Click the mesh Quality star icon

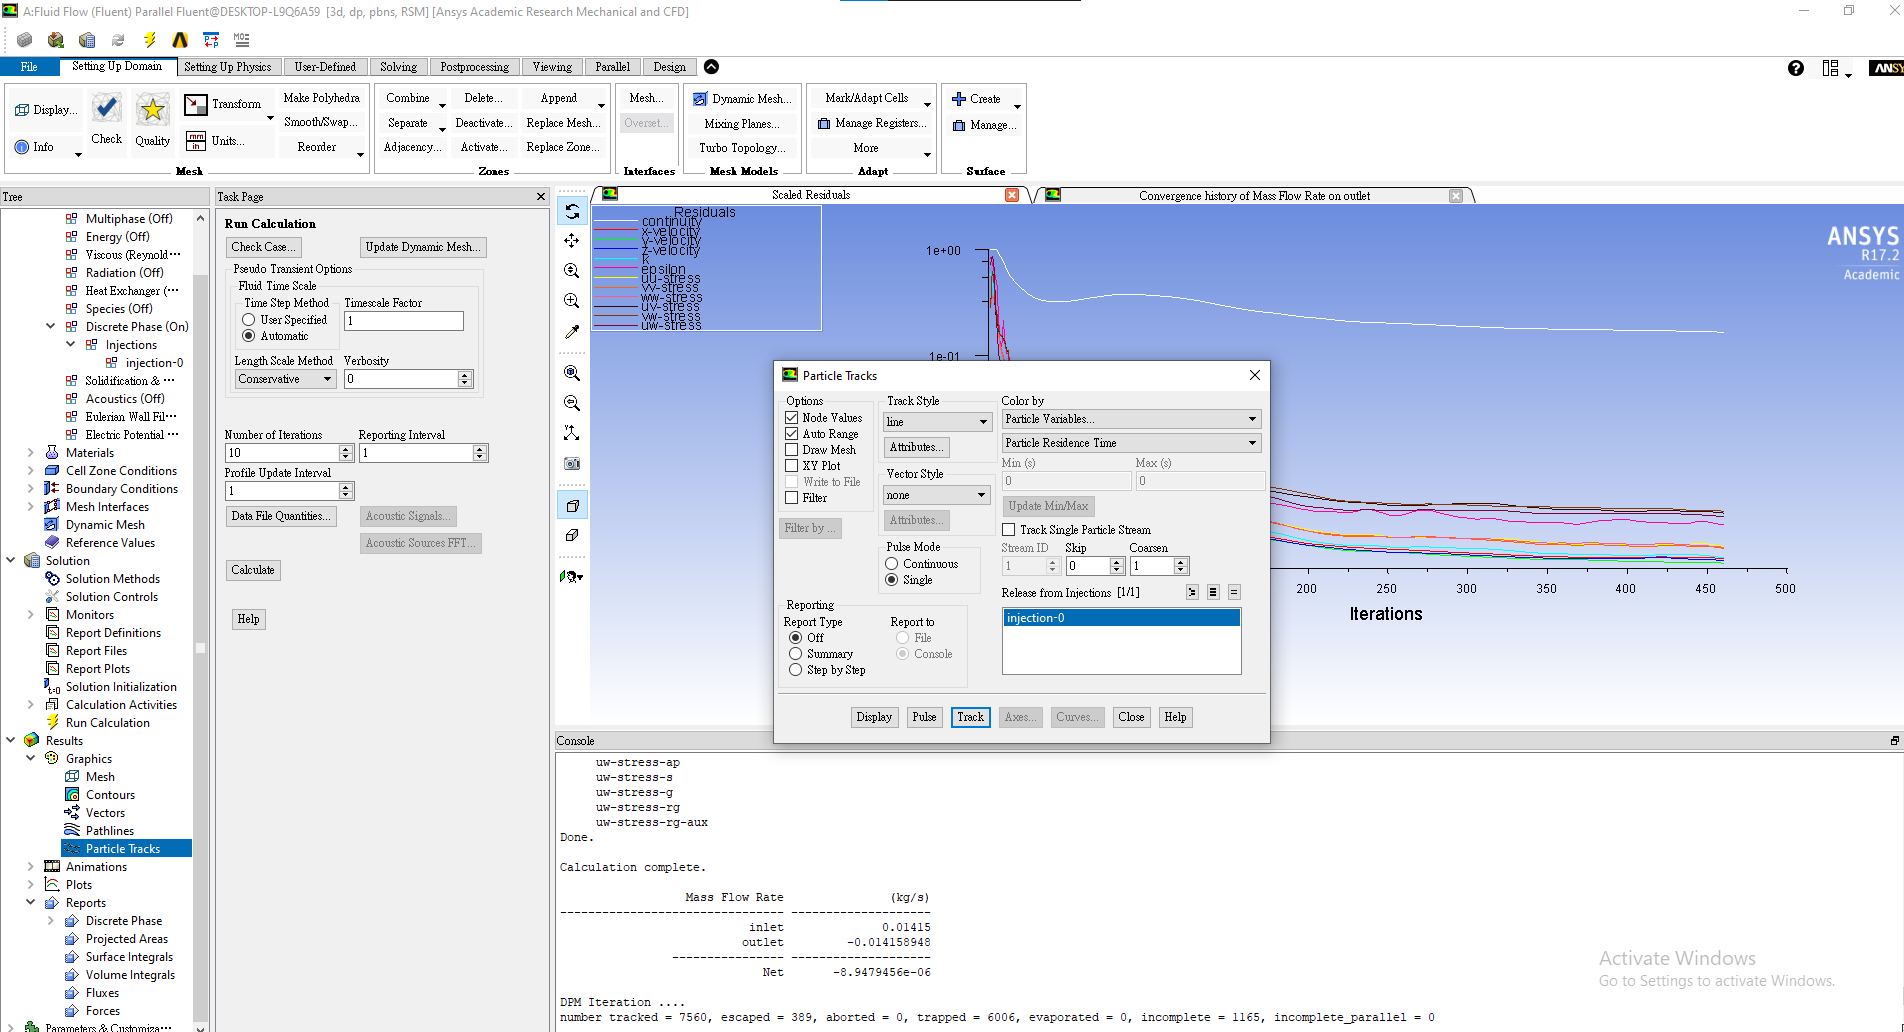[153, 109]
